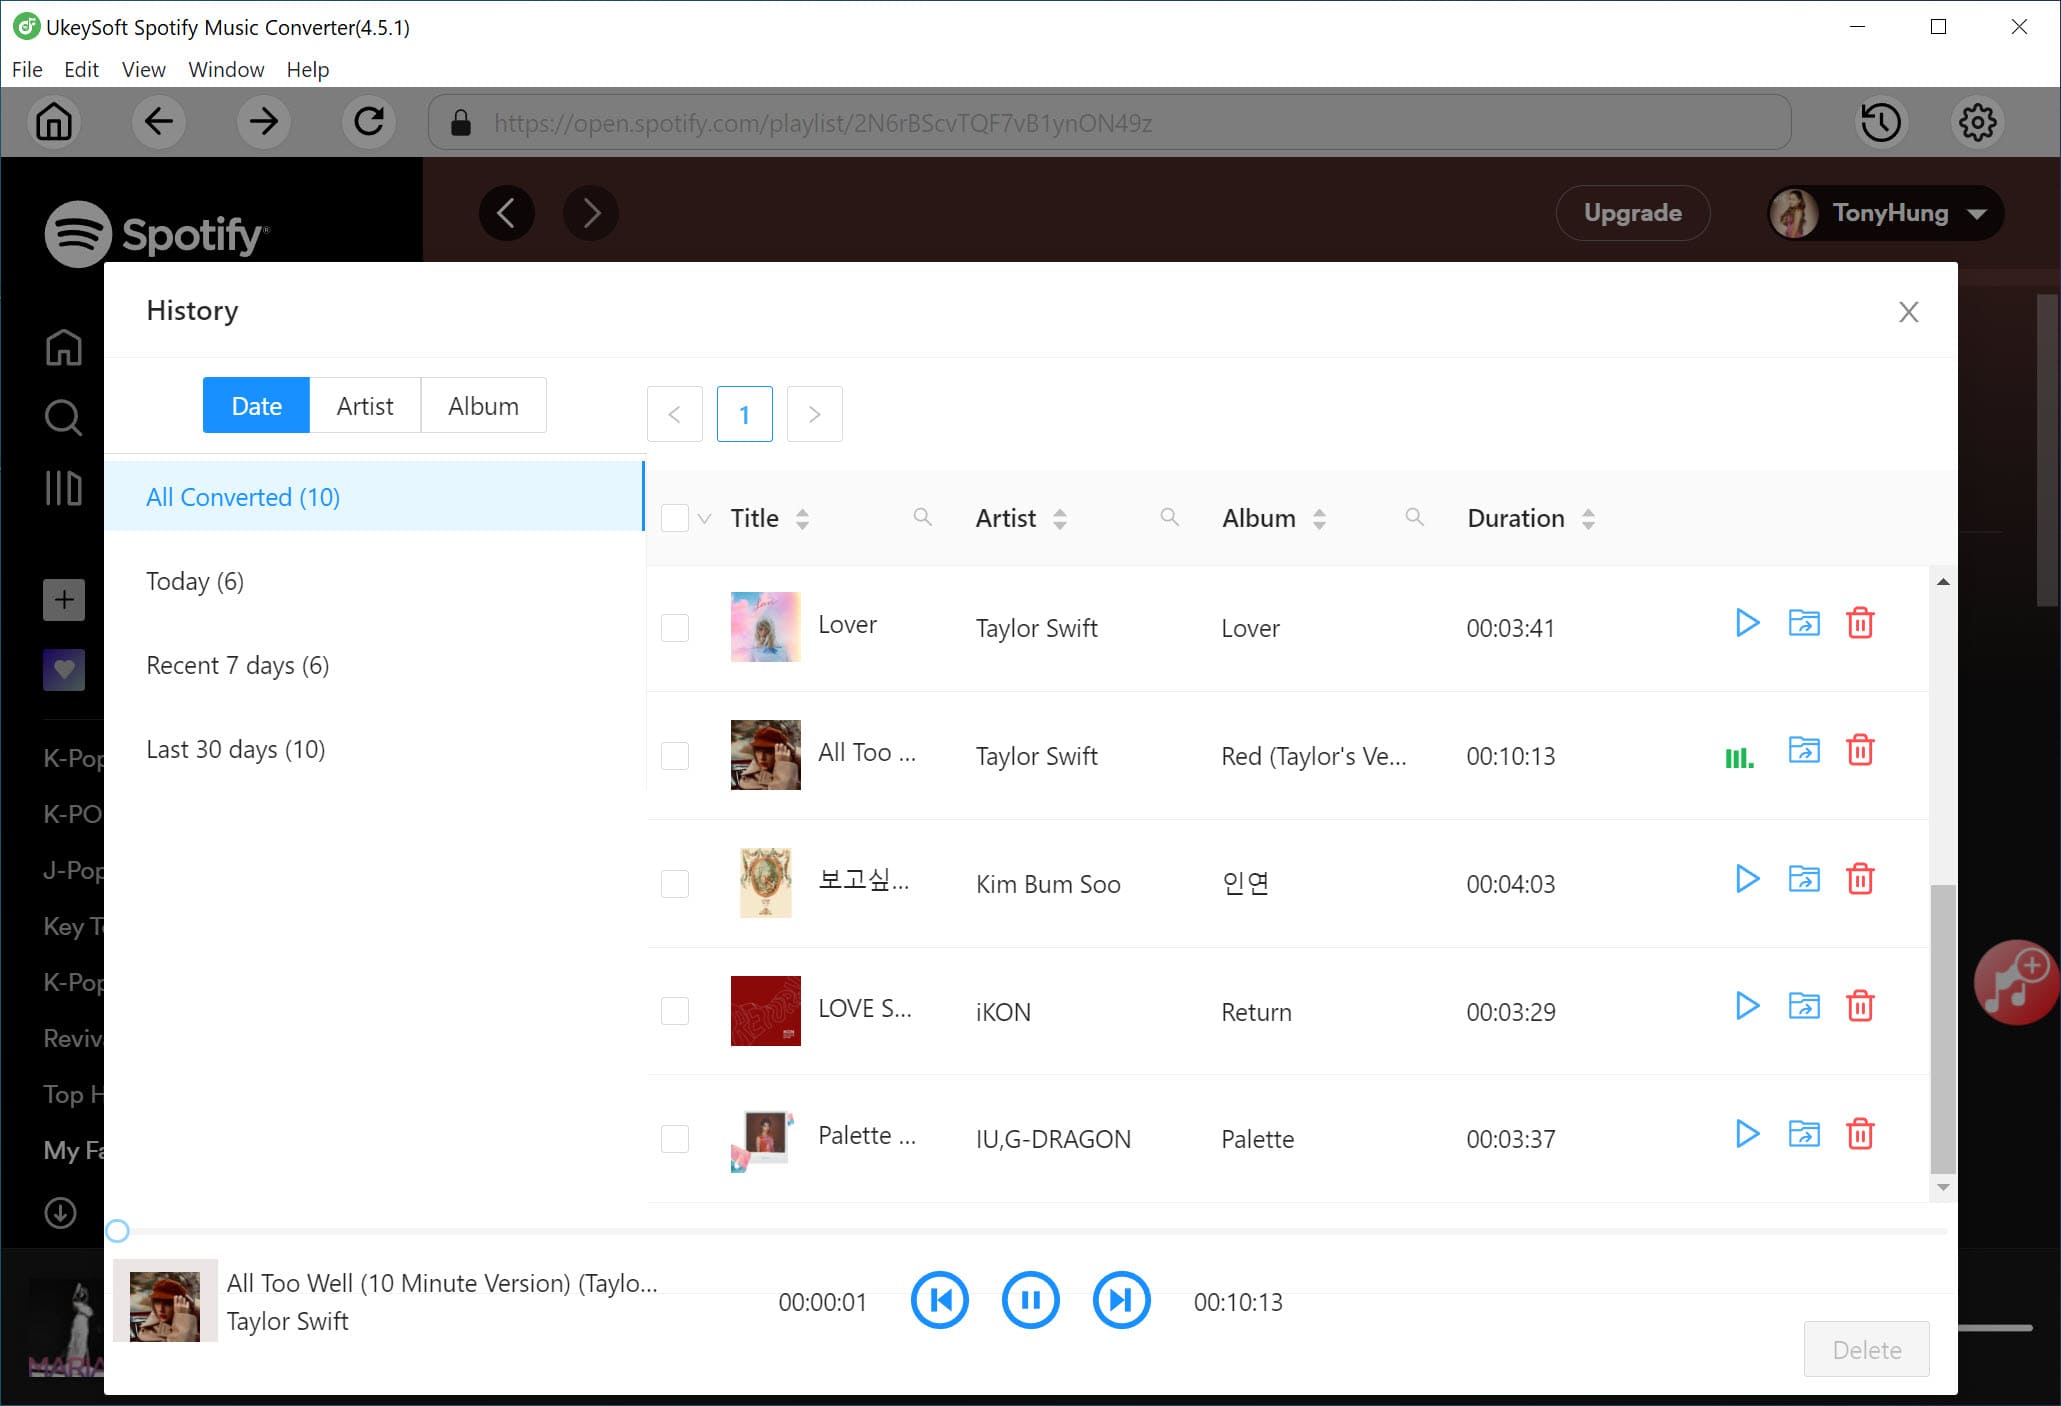This screenshot has height=1406, width=2061.
Task: Click next page arrow button
Action: (813, 413)
